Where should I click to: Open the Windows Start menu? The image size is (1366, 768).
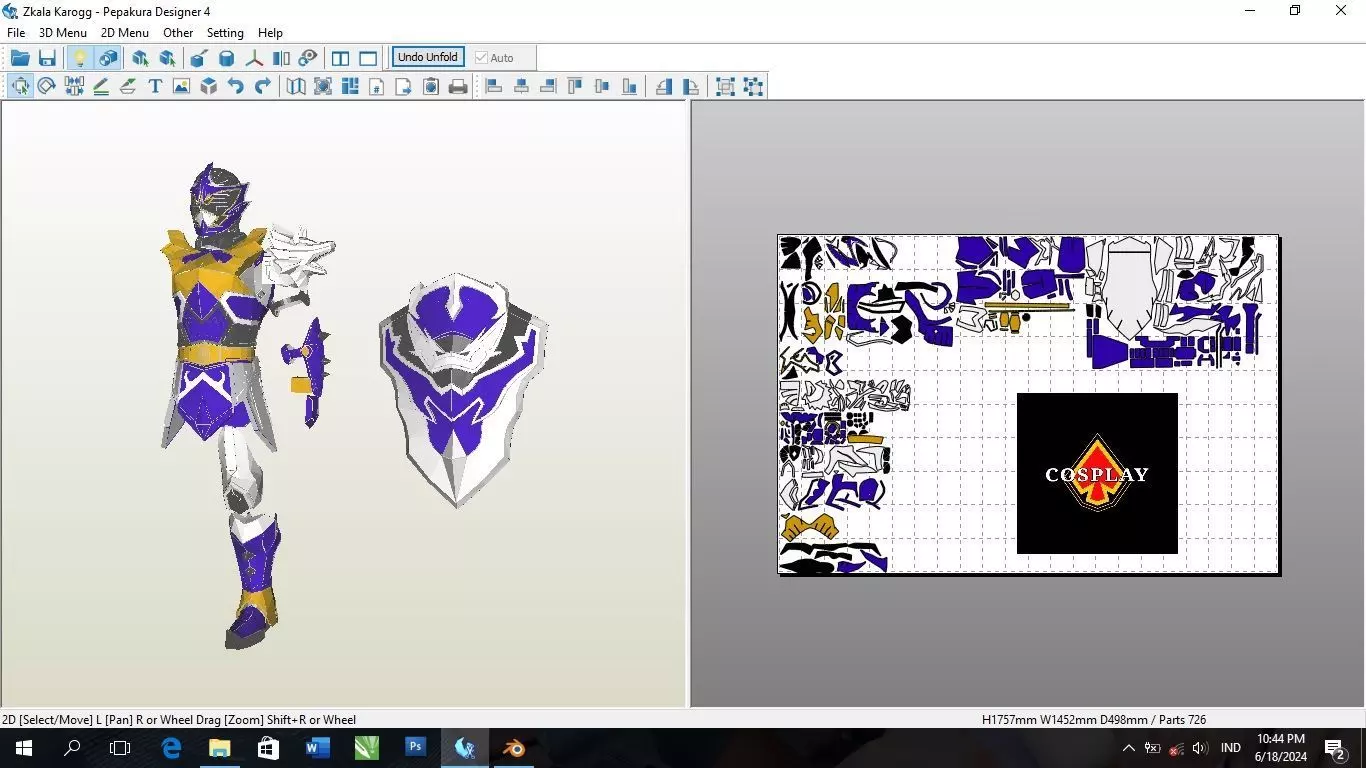point(24,748)
